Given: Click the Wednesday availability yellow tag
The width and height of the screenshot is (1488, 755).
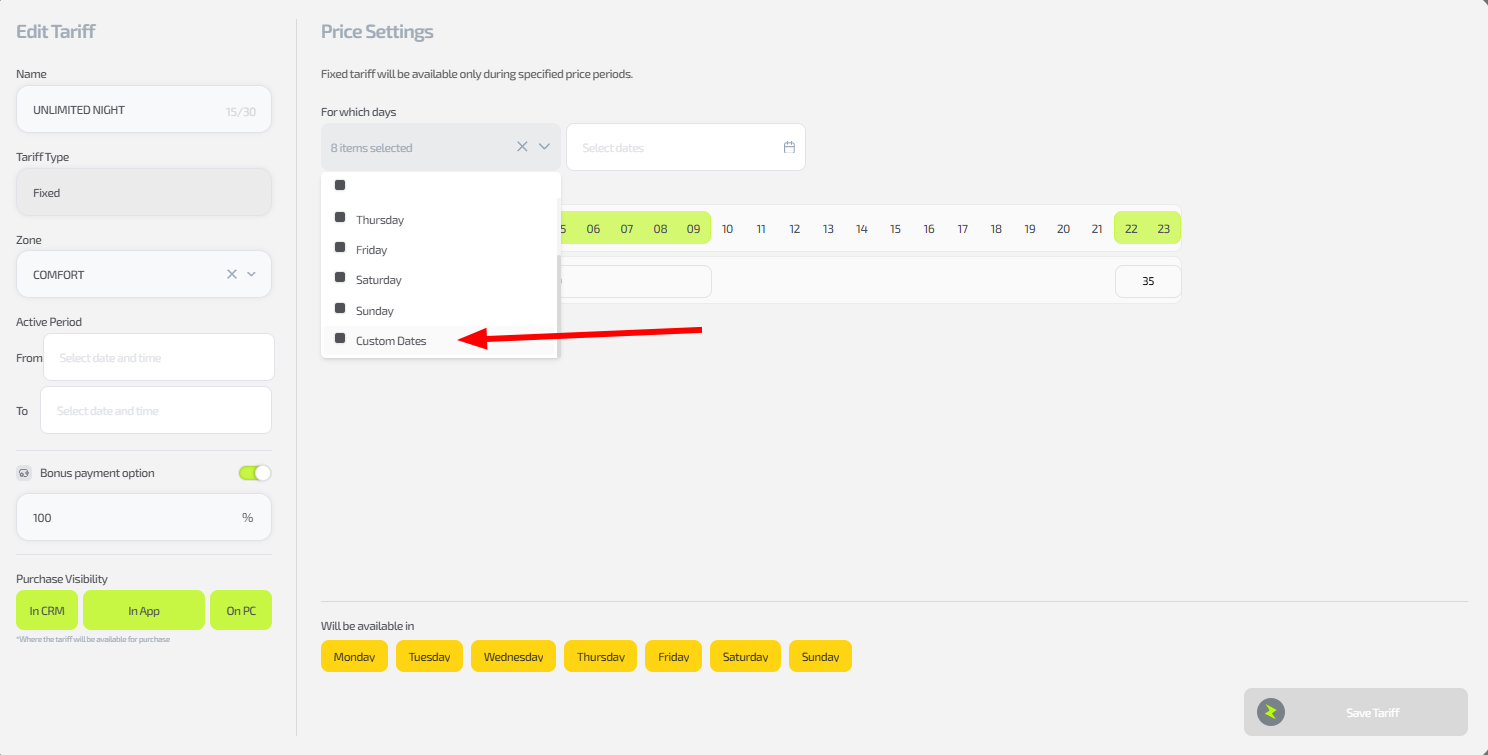Looking at the screenshot, I should coord(513,657).
